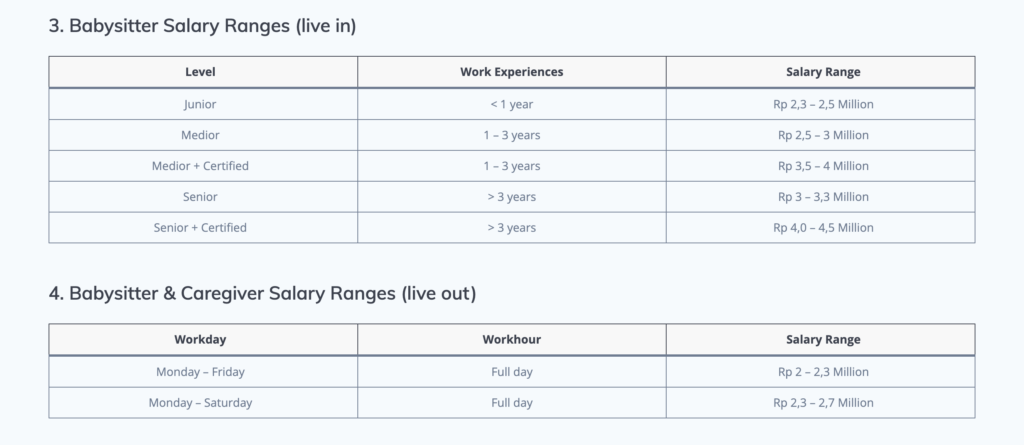The width and height of the screenshot is (1024, 445).
Task: Click the first table's 'Salary Range' header
Action: tap(823, 72)
